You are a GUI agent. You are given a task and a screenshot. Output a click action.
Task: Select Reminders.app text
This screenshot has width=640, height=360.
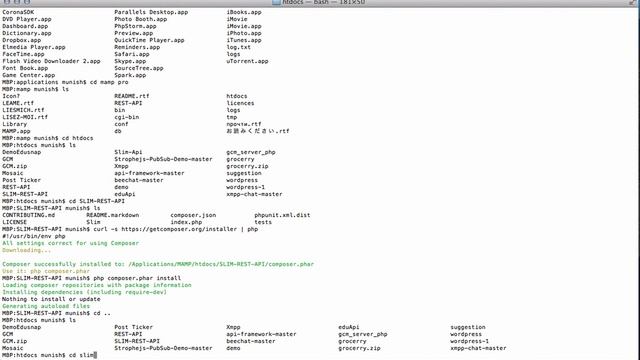(x=137, y=47)
